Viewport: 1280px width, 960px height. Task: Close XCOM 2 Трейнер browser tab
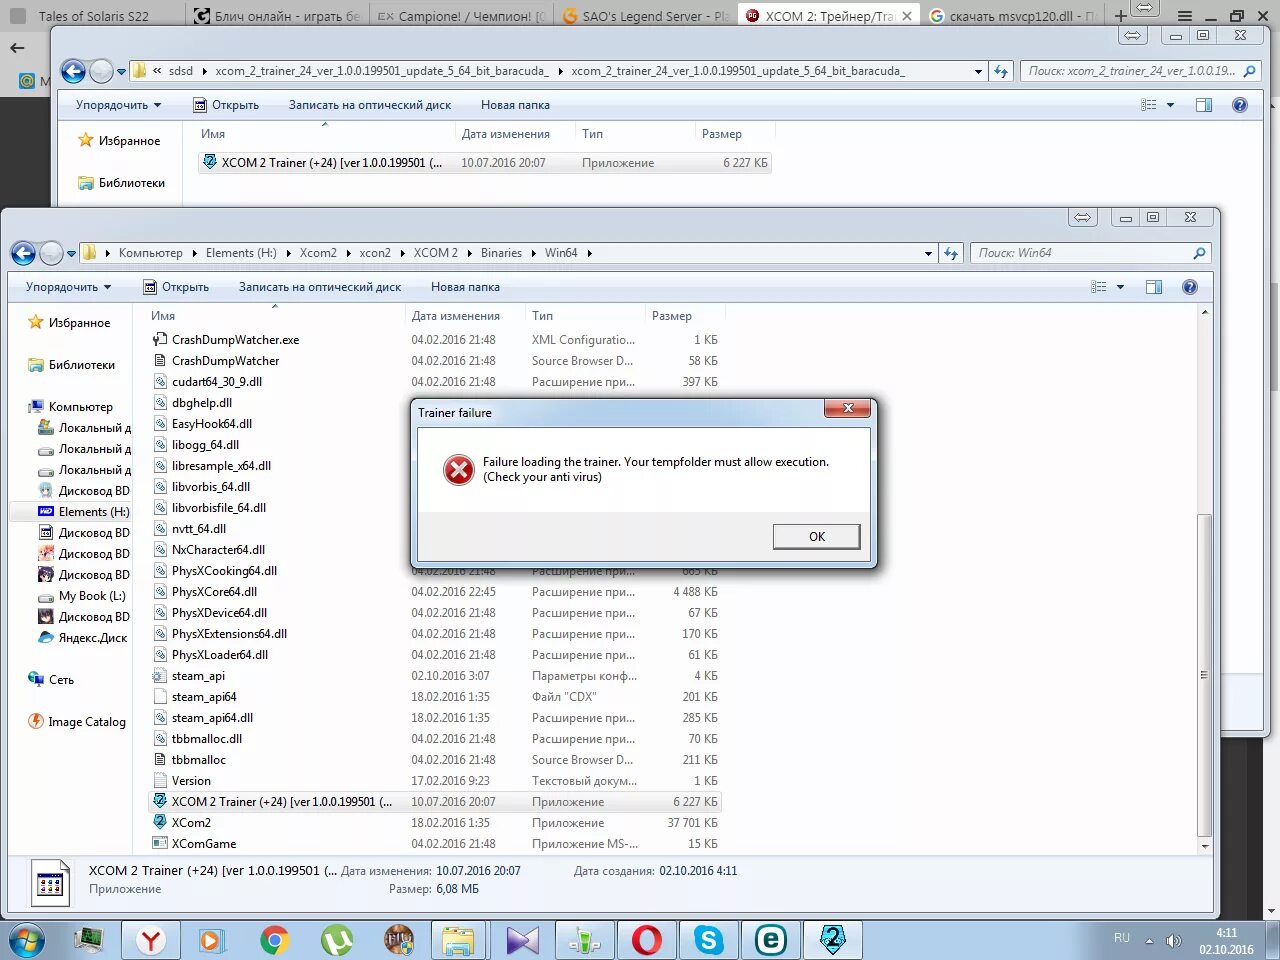(906, 16)
